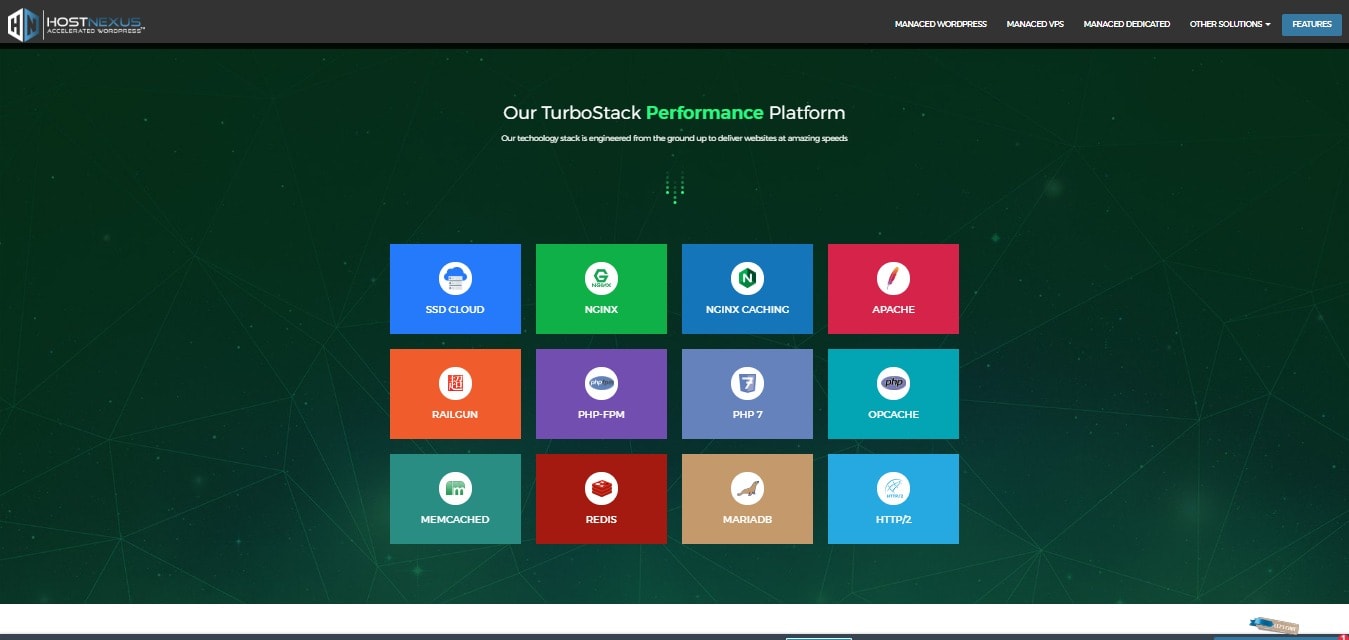The width and height of the screenshot is (1349, 640).
Task: Click the HTTP/2 icon
Action: click(x=893, y=488)
